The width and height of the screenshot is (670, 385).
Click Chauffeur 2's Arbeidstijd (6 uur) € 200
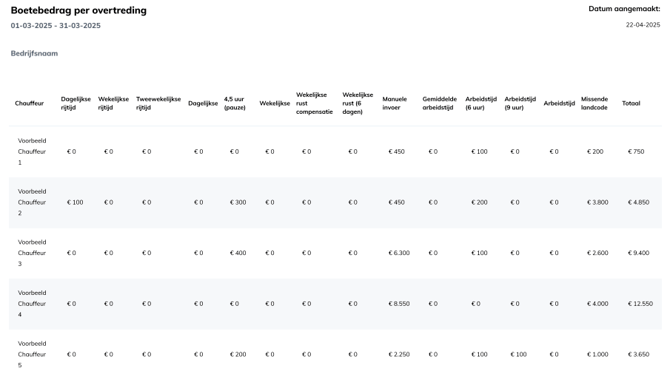click(479, 203)
